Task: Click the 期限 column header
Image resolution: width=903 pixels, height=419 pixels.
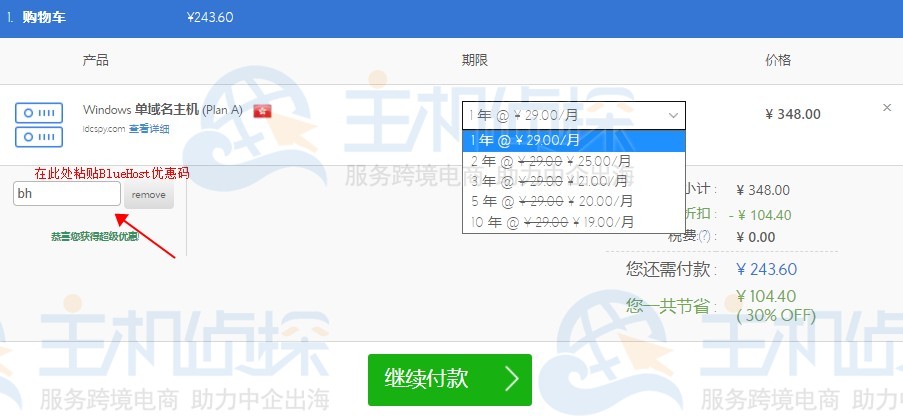Action: click(475, 60)
